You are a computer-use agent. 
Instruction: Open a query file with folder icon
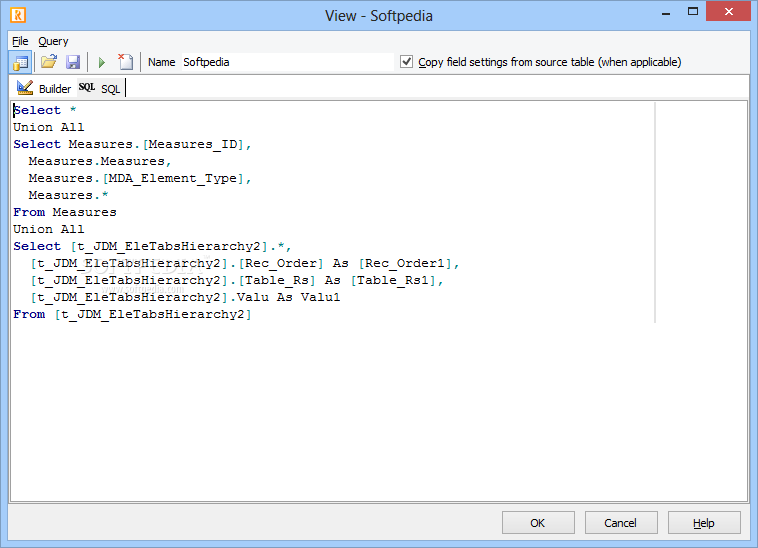[49, 62]
